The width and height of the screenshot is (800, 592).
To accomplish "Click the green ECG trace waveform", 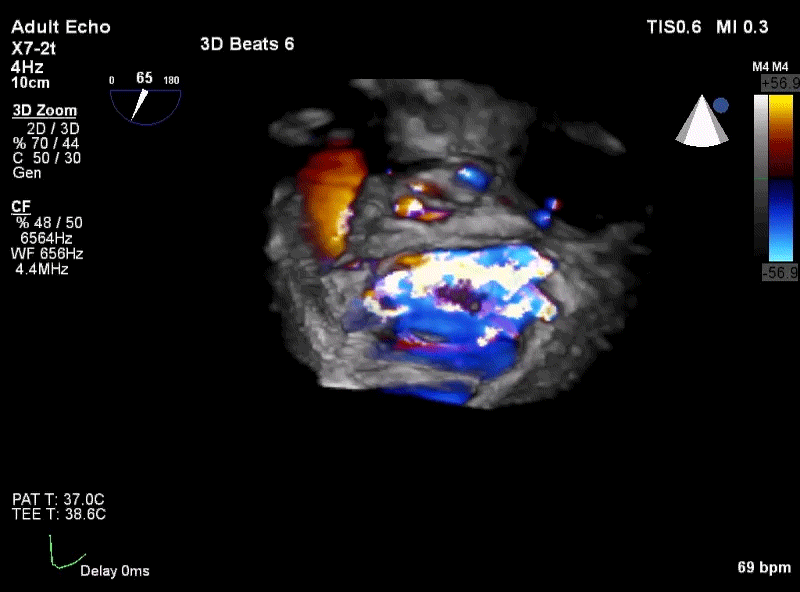I will [x=67, y=552].
